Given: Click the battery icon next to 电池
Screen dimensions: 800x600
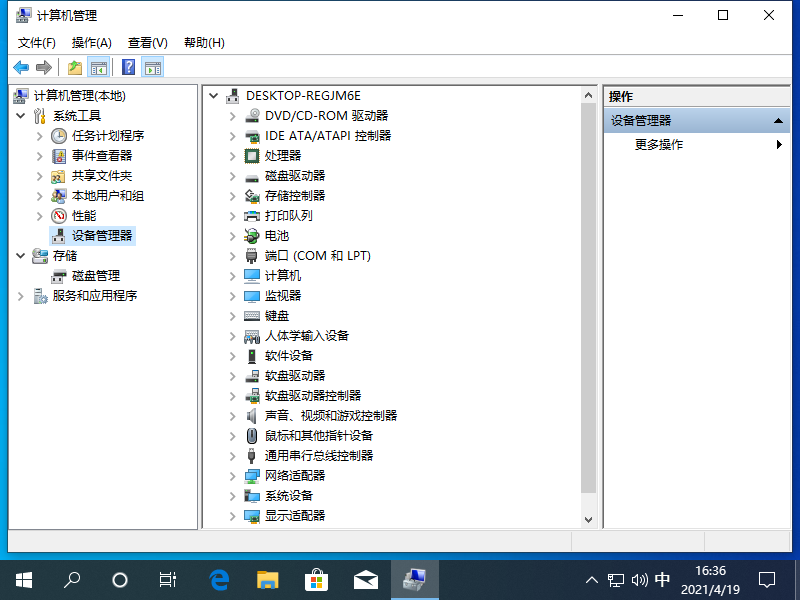Looking at the screenshot, I should (252, 236).
